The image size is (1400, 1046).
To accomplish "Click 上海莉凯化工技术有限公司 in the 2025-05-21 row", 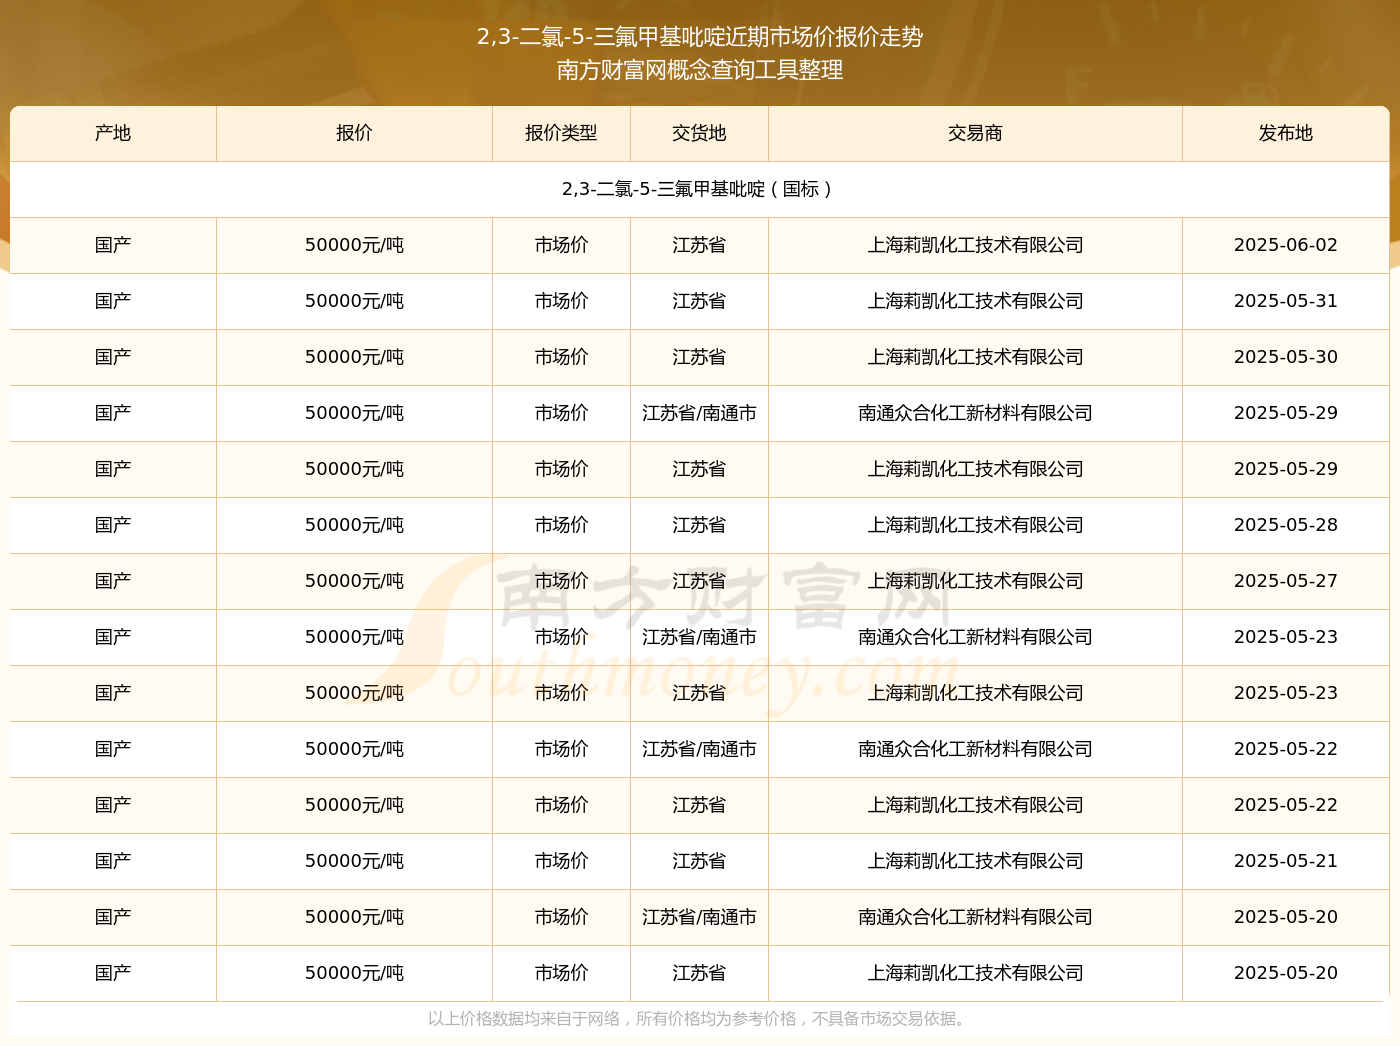I will pos(975,861).
